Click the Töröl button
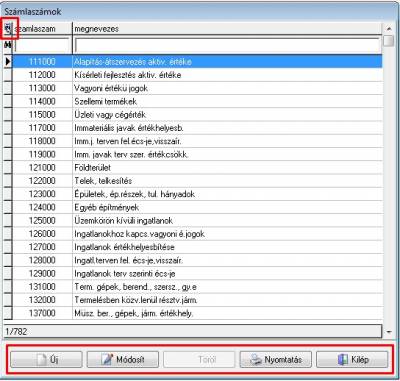 pos(199,360)
